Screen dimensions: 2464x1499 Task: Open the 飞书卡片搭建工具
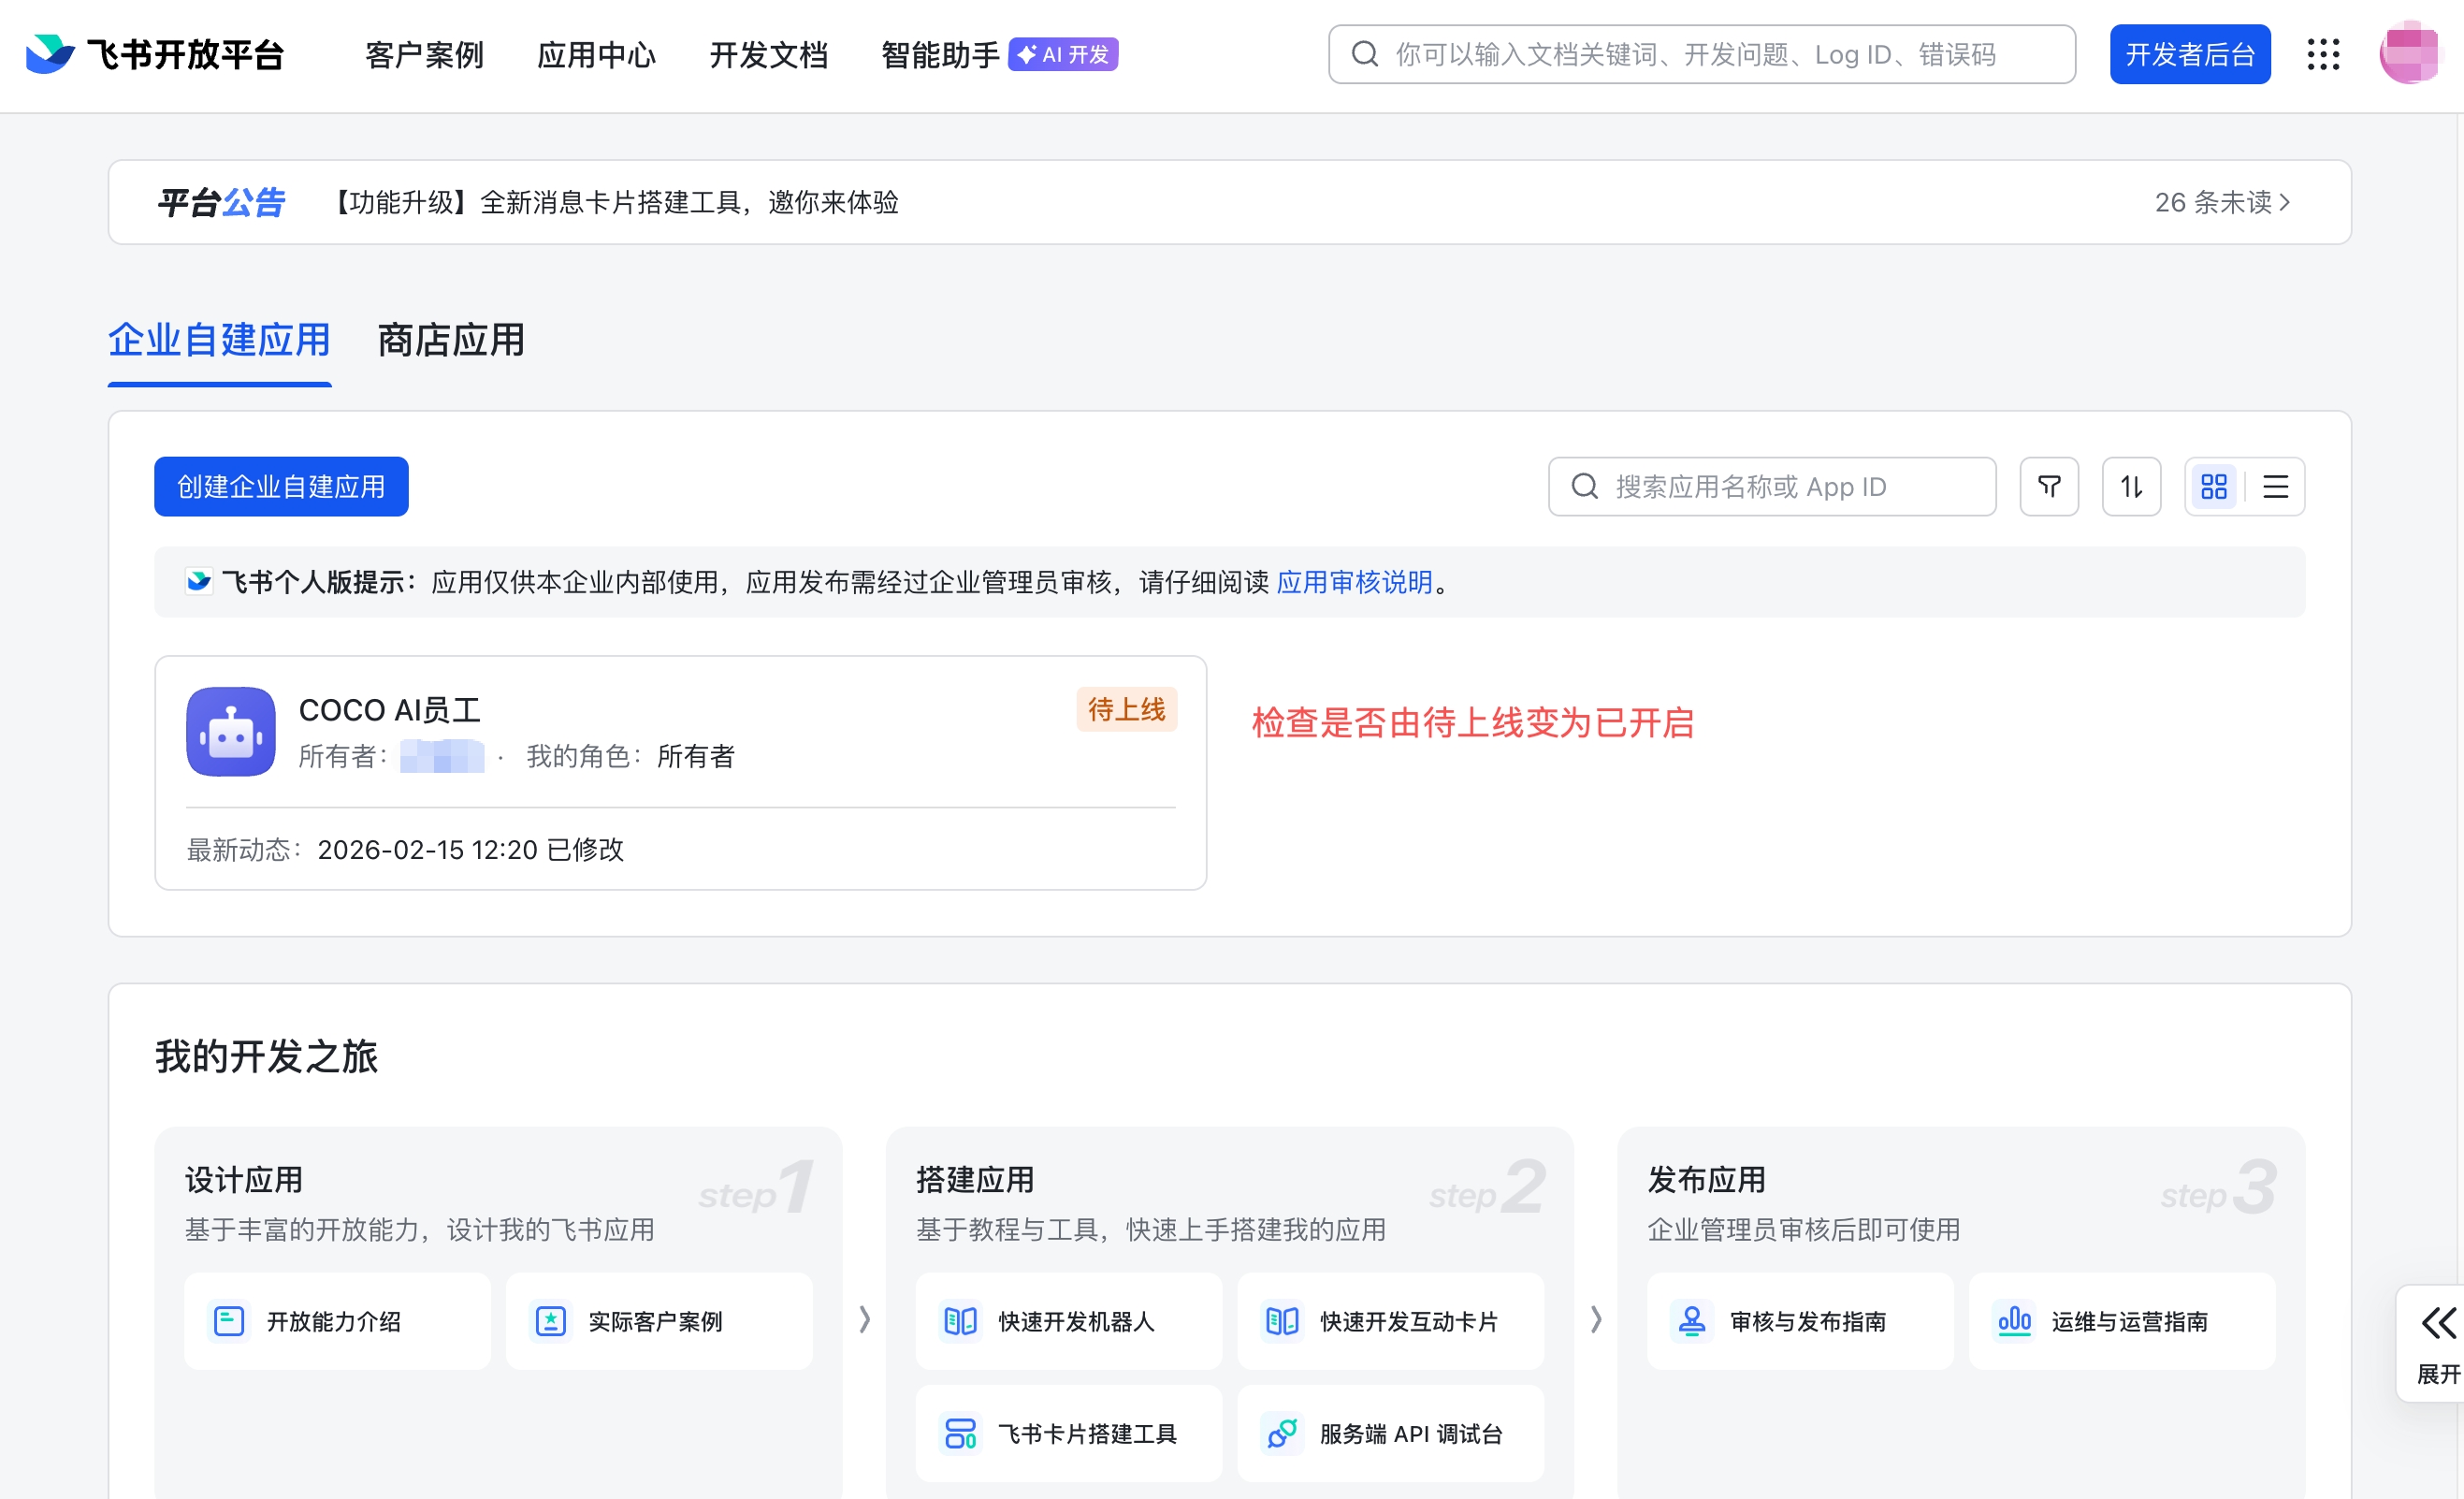coord(1068,1434)
